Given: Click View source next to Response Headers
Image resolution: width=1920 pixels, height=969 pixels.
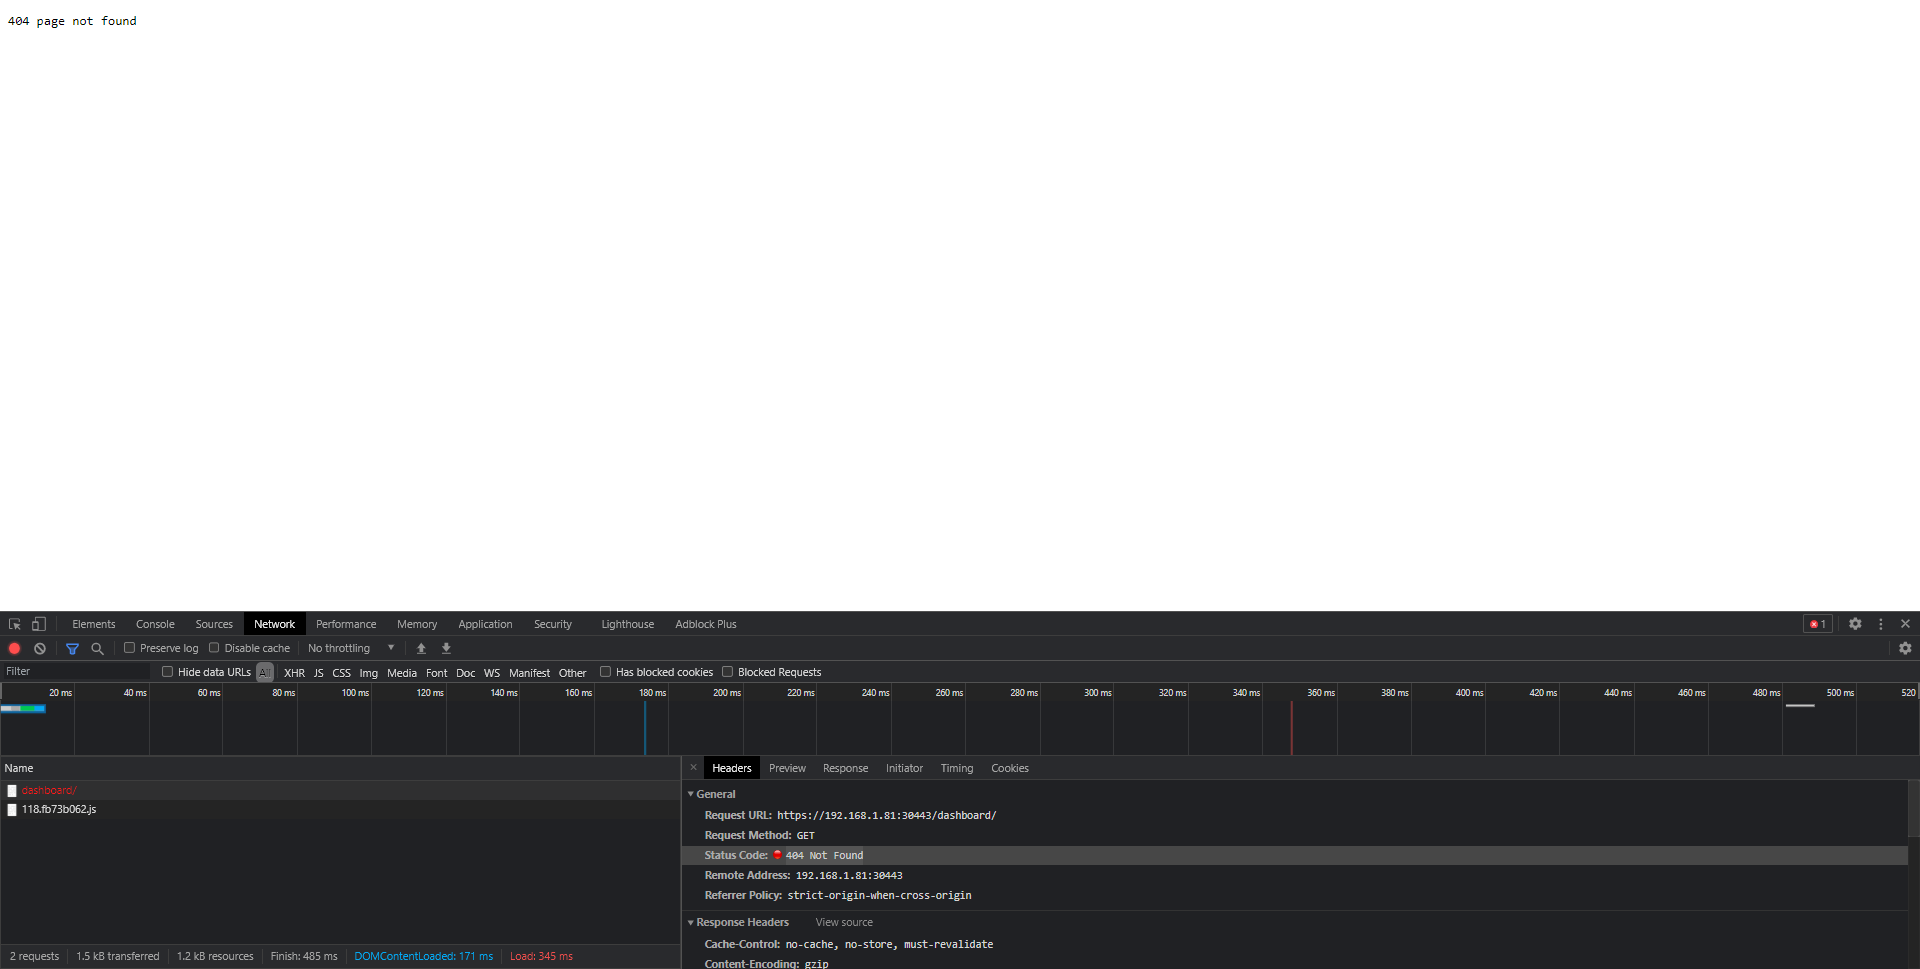Looking at the screenshot, I should pyautogui.click(x=843, y=922).
